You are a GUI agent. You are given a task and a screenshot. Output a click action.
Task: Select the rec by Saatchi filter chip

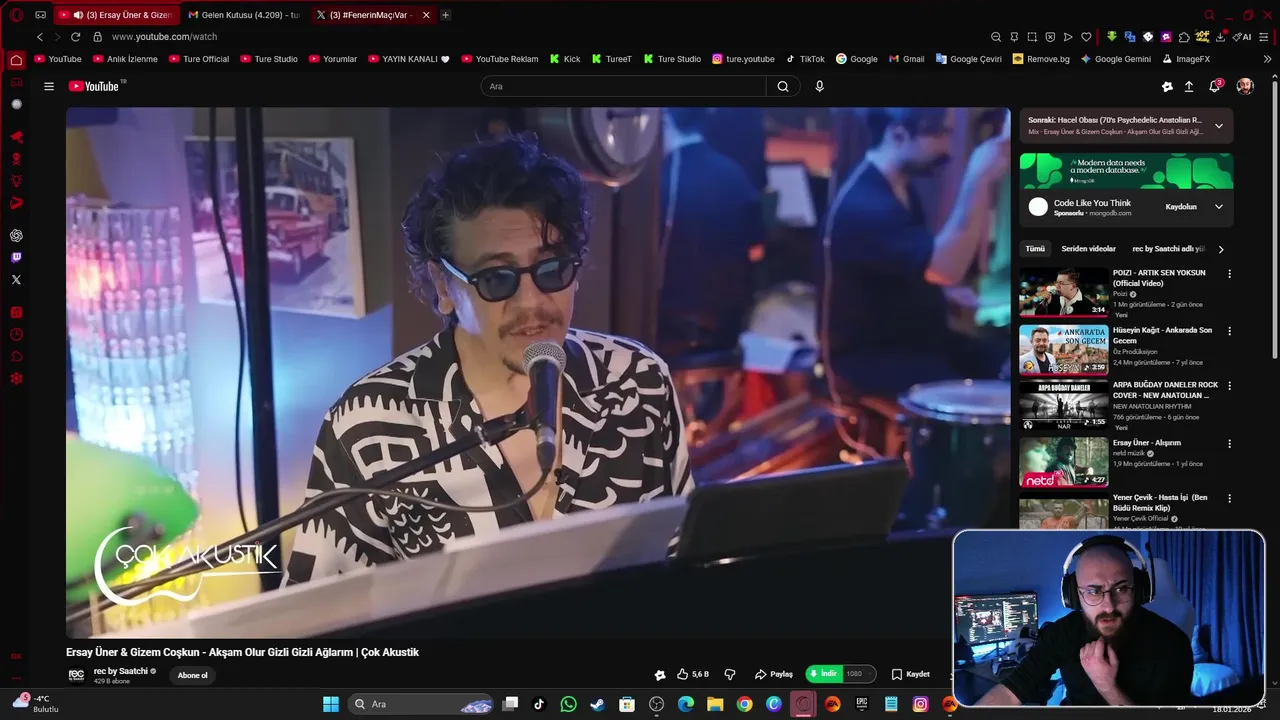point(1168,249)
